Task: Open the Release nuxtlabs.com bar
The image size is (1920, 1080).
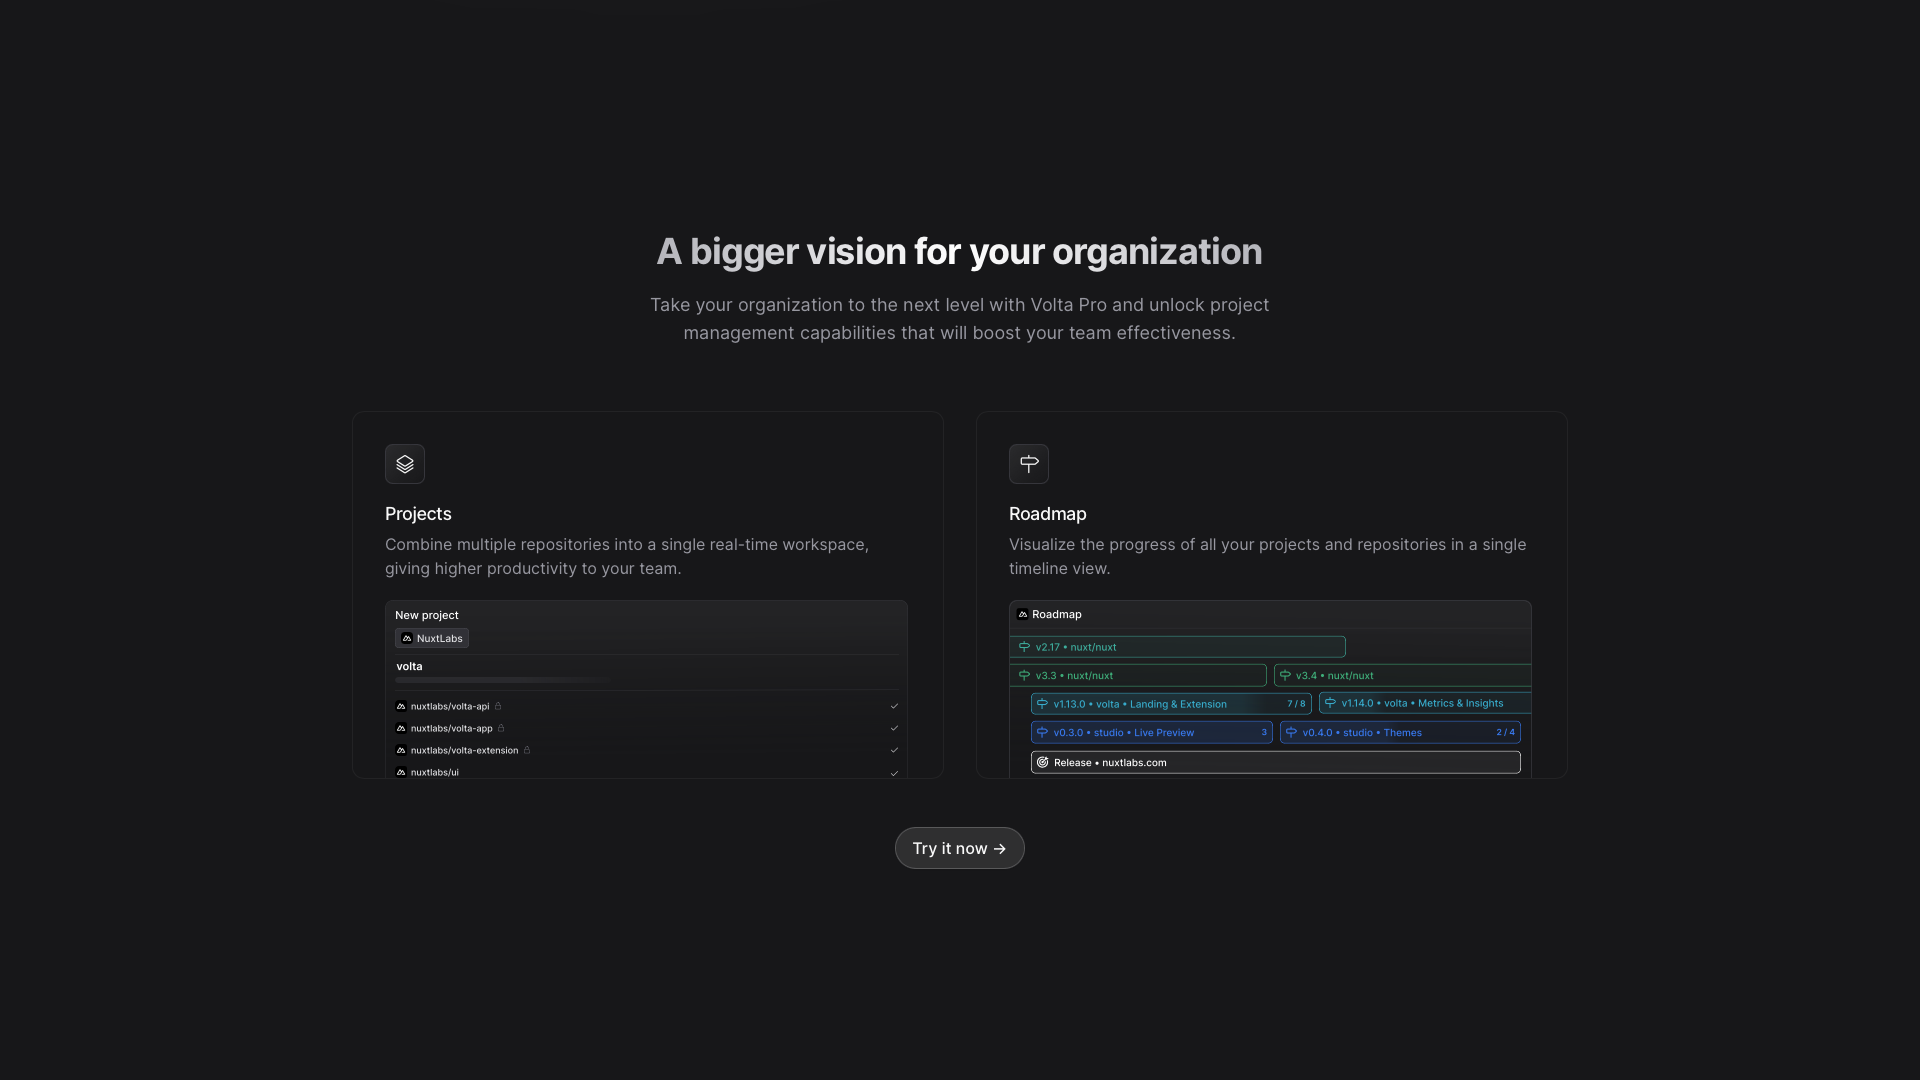Action: [1276, 762]
